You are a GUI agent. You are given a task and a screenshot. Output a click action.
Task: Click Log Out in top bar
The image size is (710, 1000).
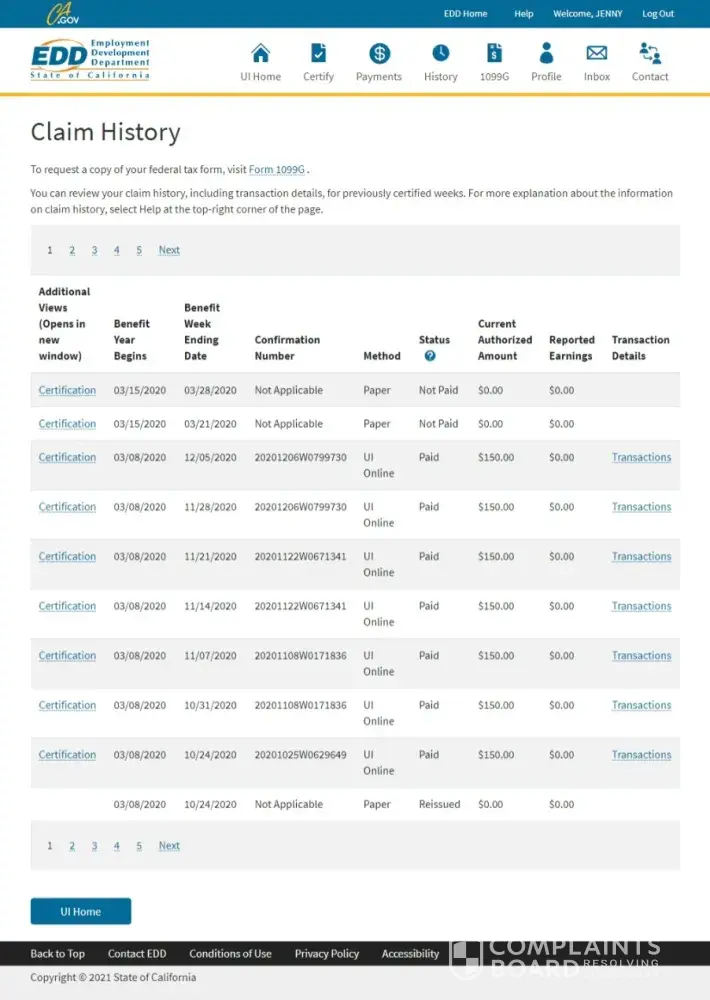(x=658, y=14)
